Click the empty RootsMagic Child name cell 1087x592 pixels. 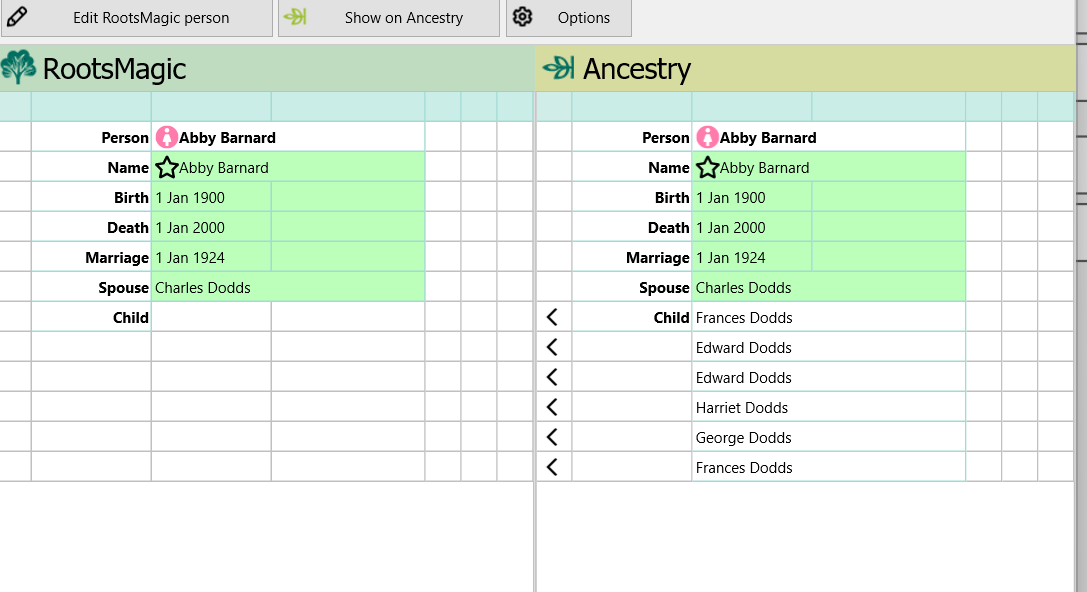211,317
